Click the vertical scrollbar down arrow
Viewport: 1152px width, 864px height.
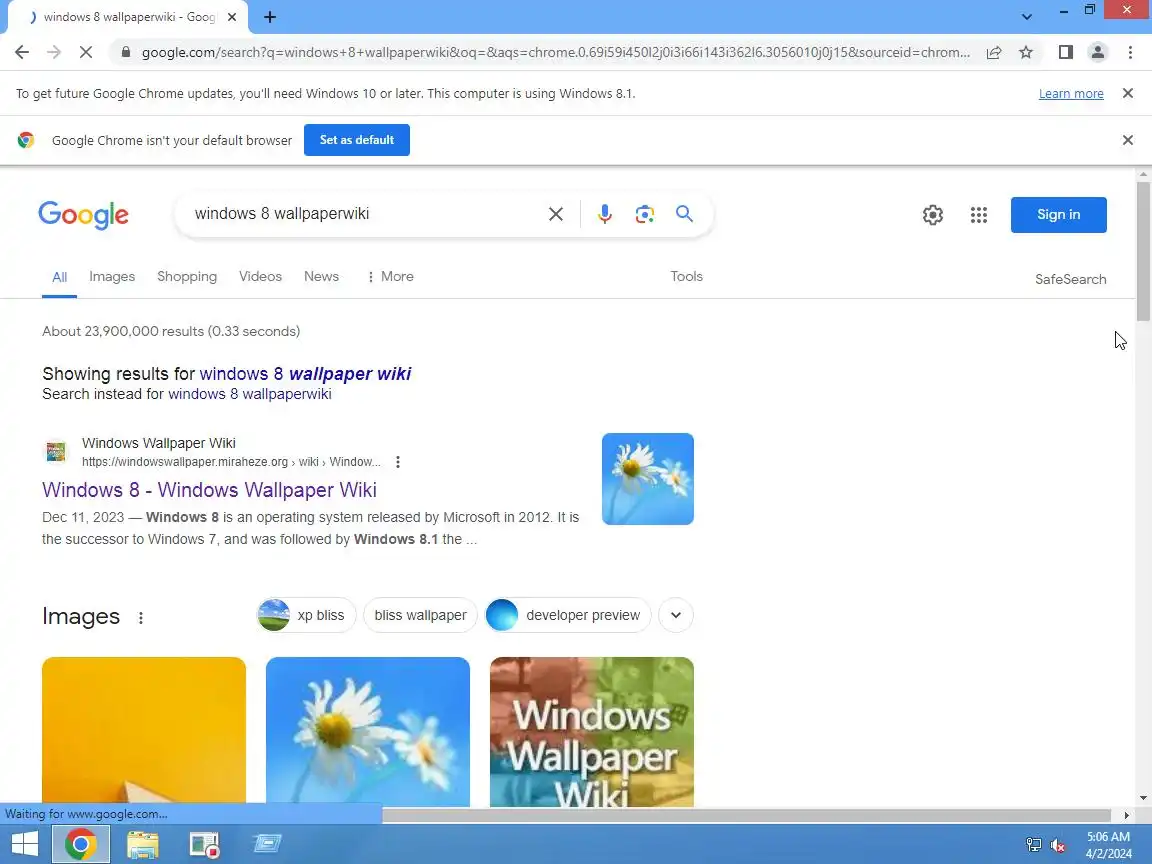(1143, 798)
